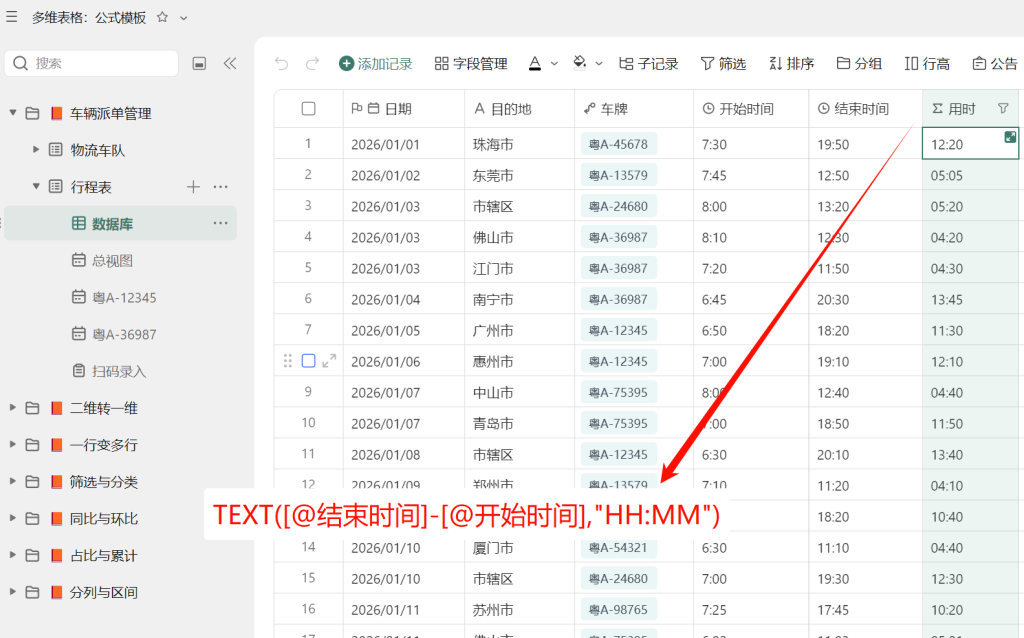The width and height of the screenshot is (1024, 638).
Task: Click the 搜索 search field
Action: pos(91,63)
